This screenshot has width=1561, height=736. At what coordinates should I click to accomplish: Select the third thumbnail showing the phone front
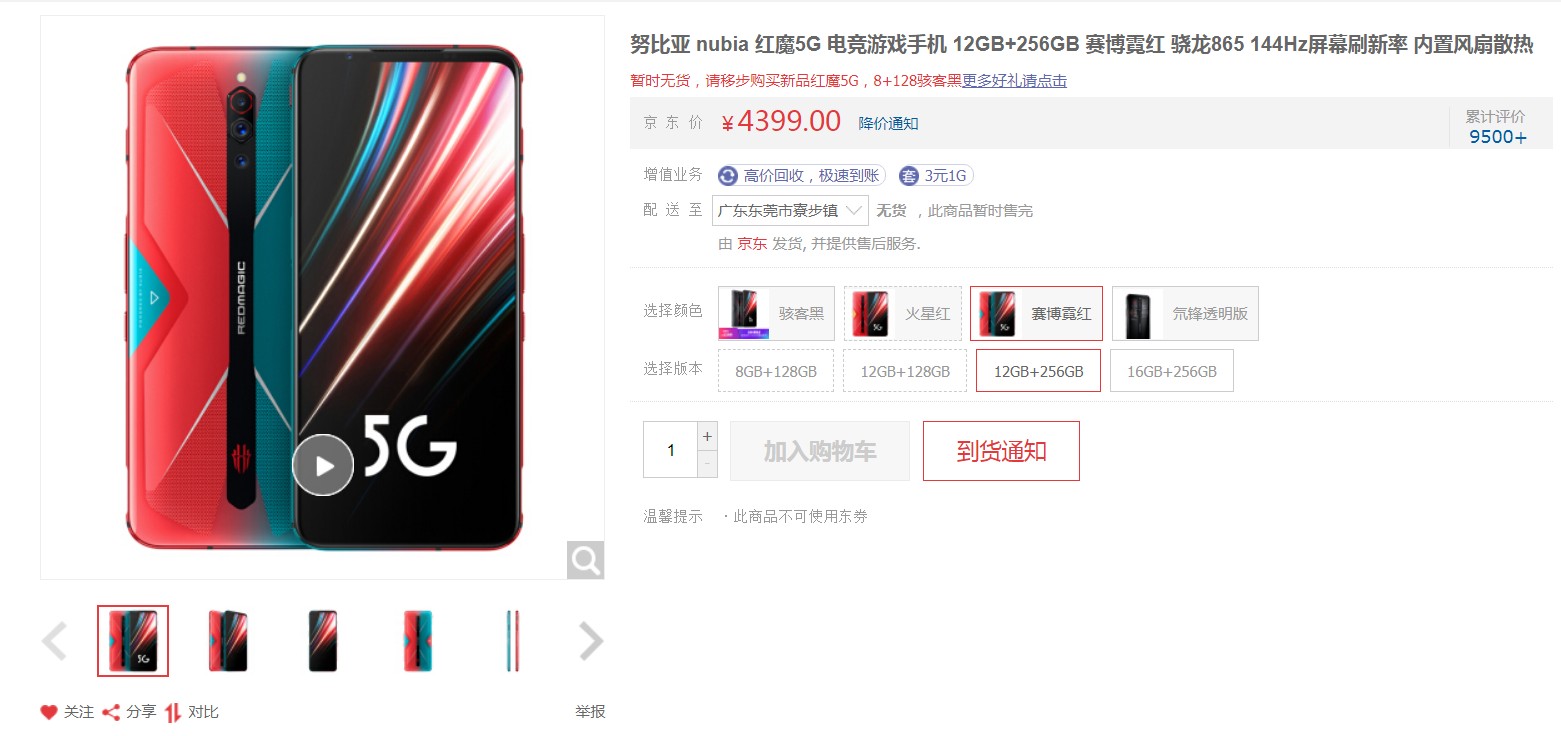point(323,641)
